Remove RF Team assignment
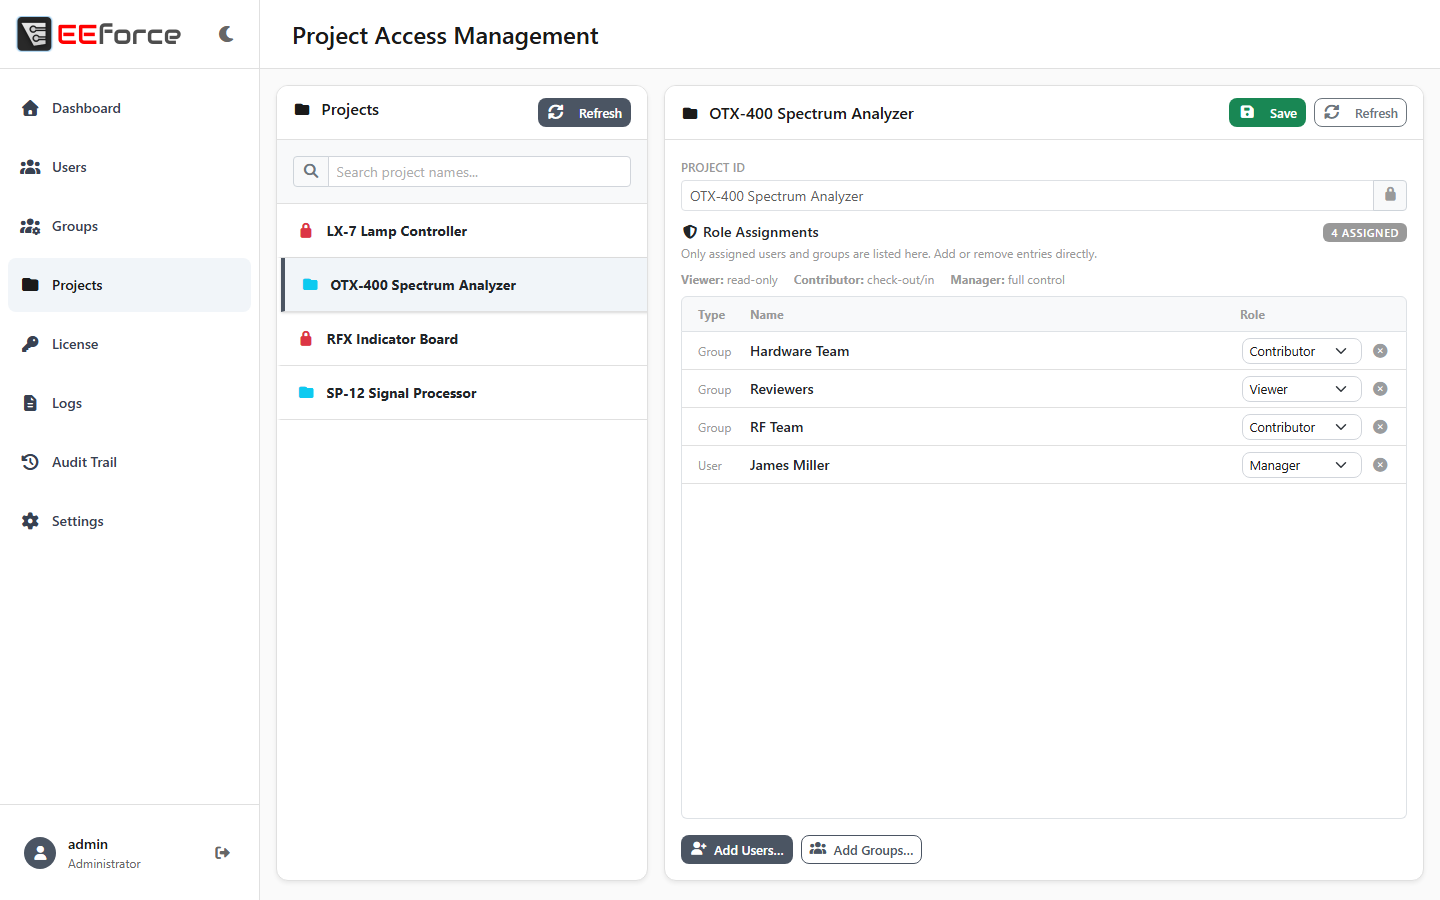 click(1380, 427)
